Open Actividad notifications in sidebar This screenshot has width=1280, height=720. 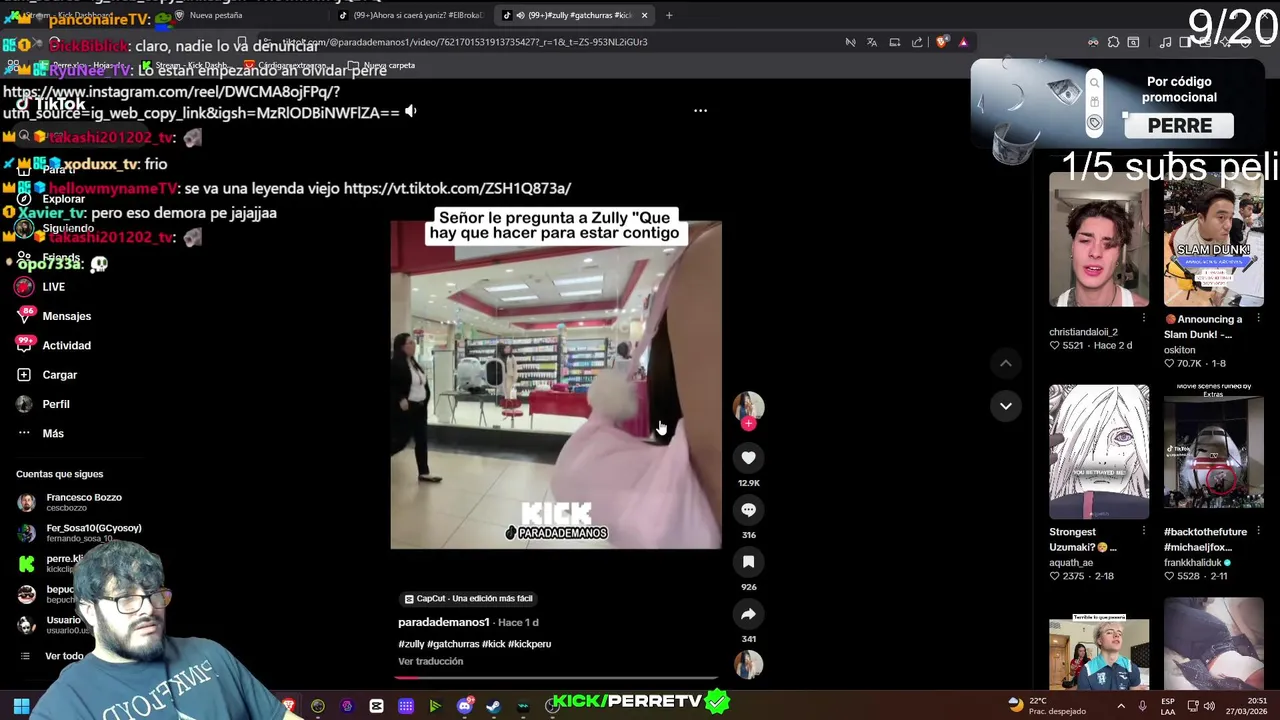point(54,345)
